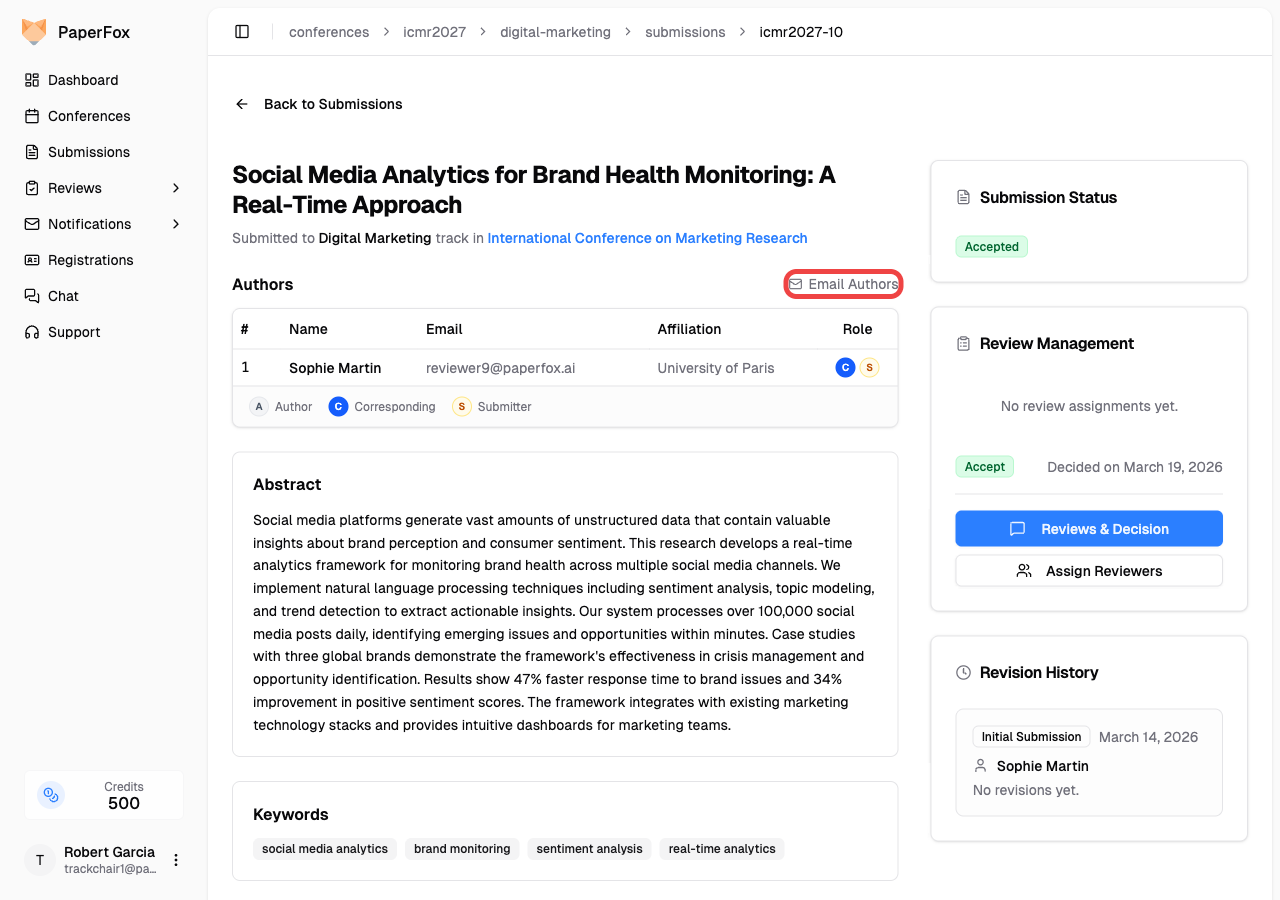This screenshot has width=1280, height=900.
Task: Toggle the sidebar panel icon
Action: [x=242, y=32]
